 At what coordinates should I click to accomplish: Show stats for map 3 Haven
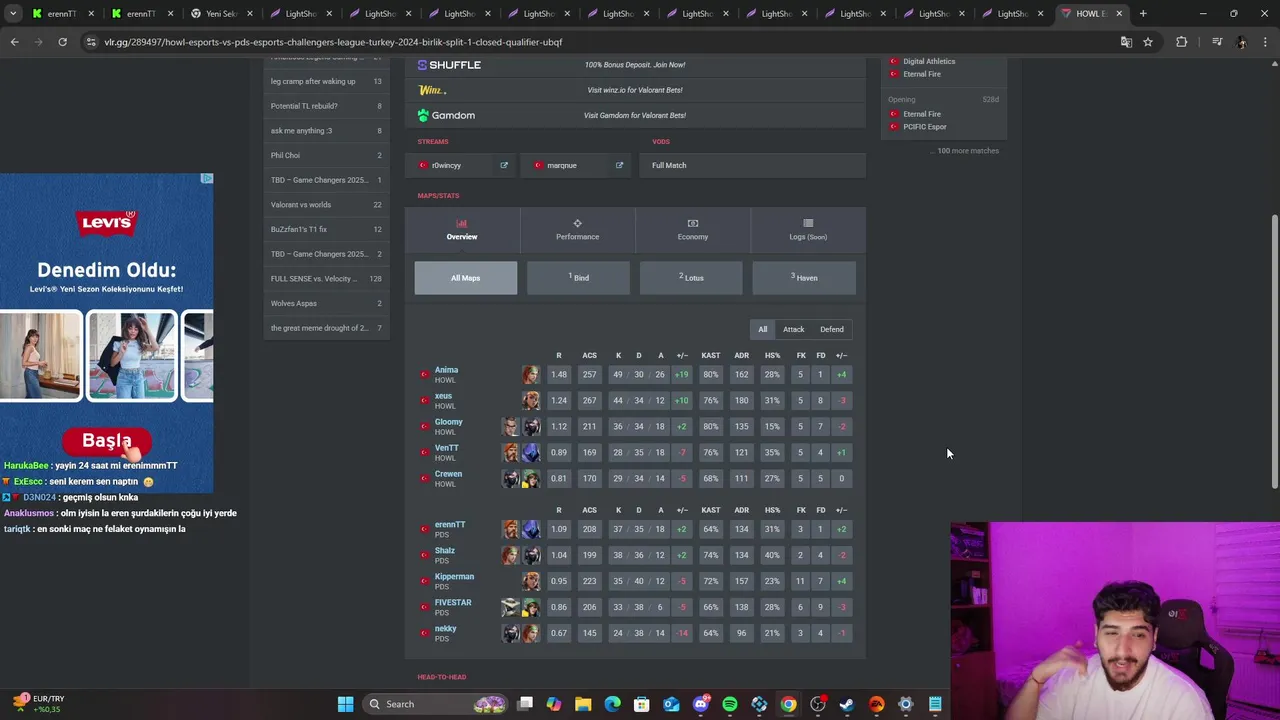click(x=804, y=278)
